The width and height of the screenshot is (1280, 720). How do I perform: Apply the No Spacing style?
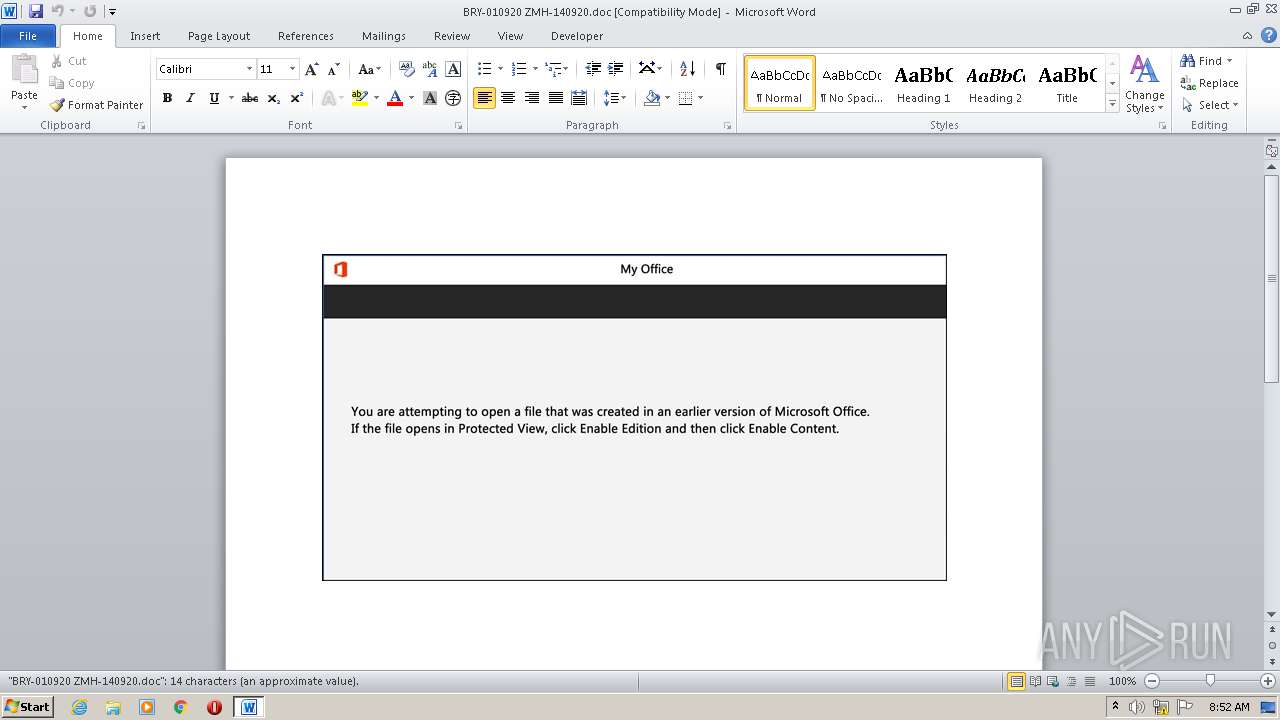coord(851,84)
